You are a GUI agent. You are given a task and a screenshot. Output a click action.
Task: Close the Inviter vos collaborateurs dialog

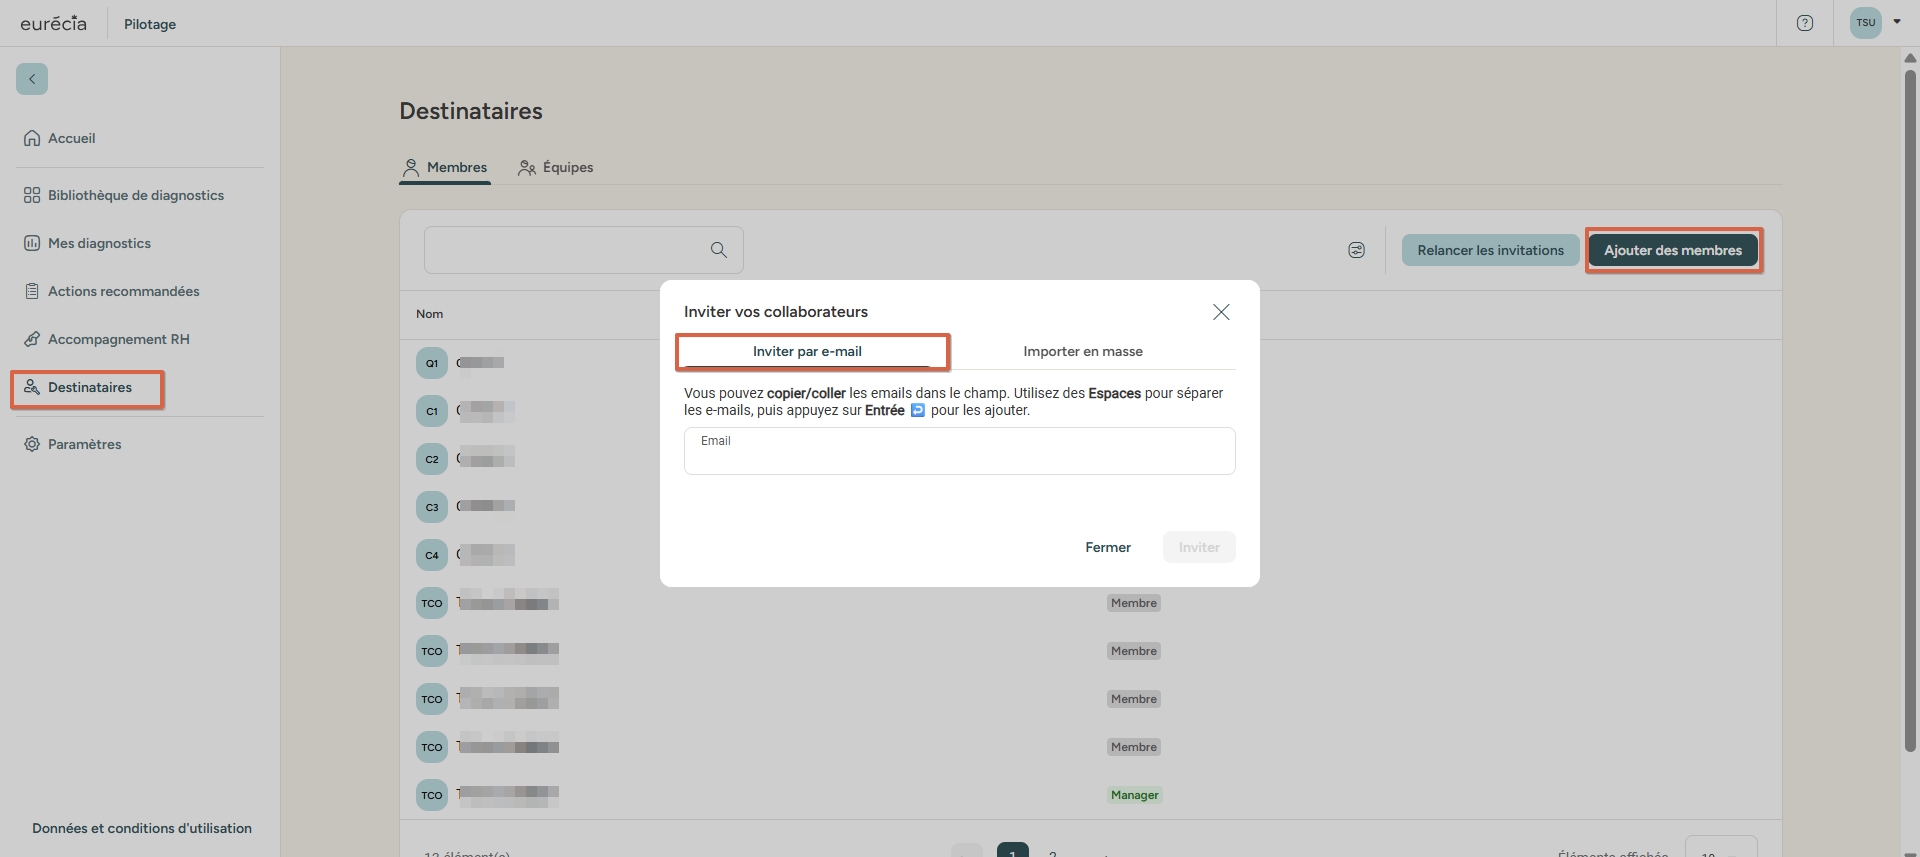(1220, 312)
